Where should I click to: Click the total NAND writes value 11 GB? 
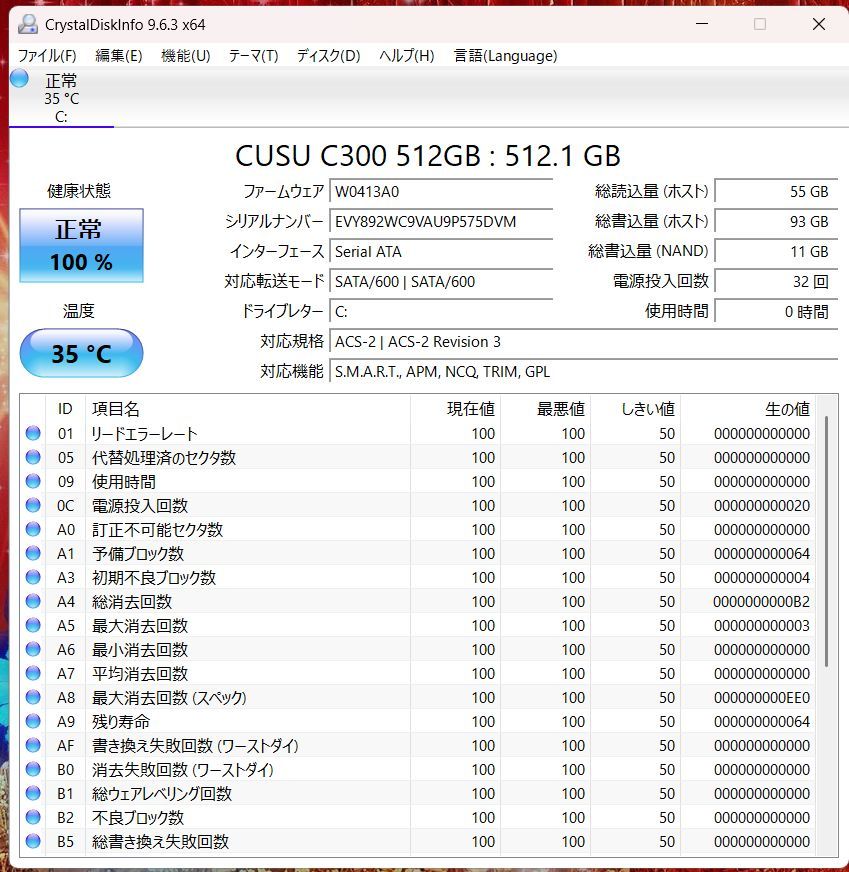[x=776, y=252]
